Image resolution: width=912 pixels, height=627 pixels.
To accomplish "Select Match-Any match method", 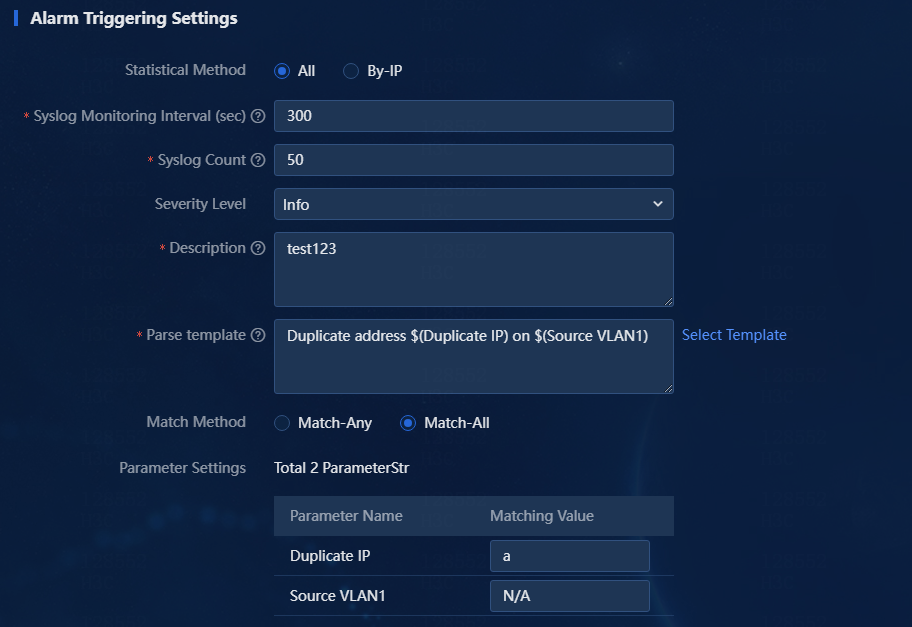I will [282, 423].
